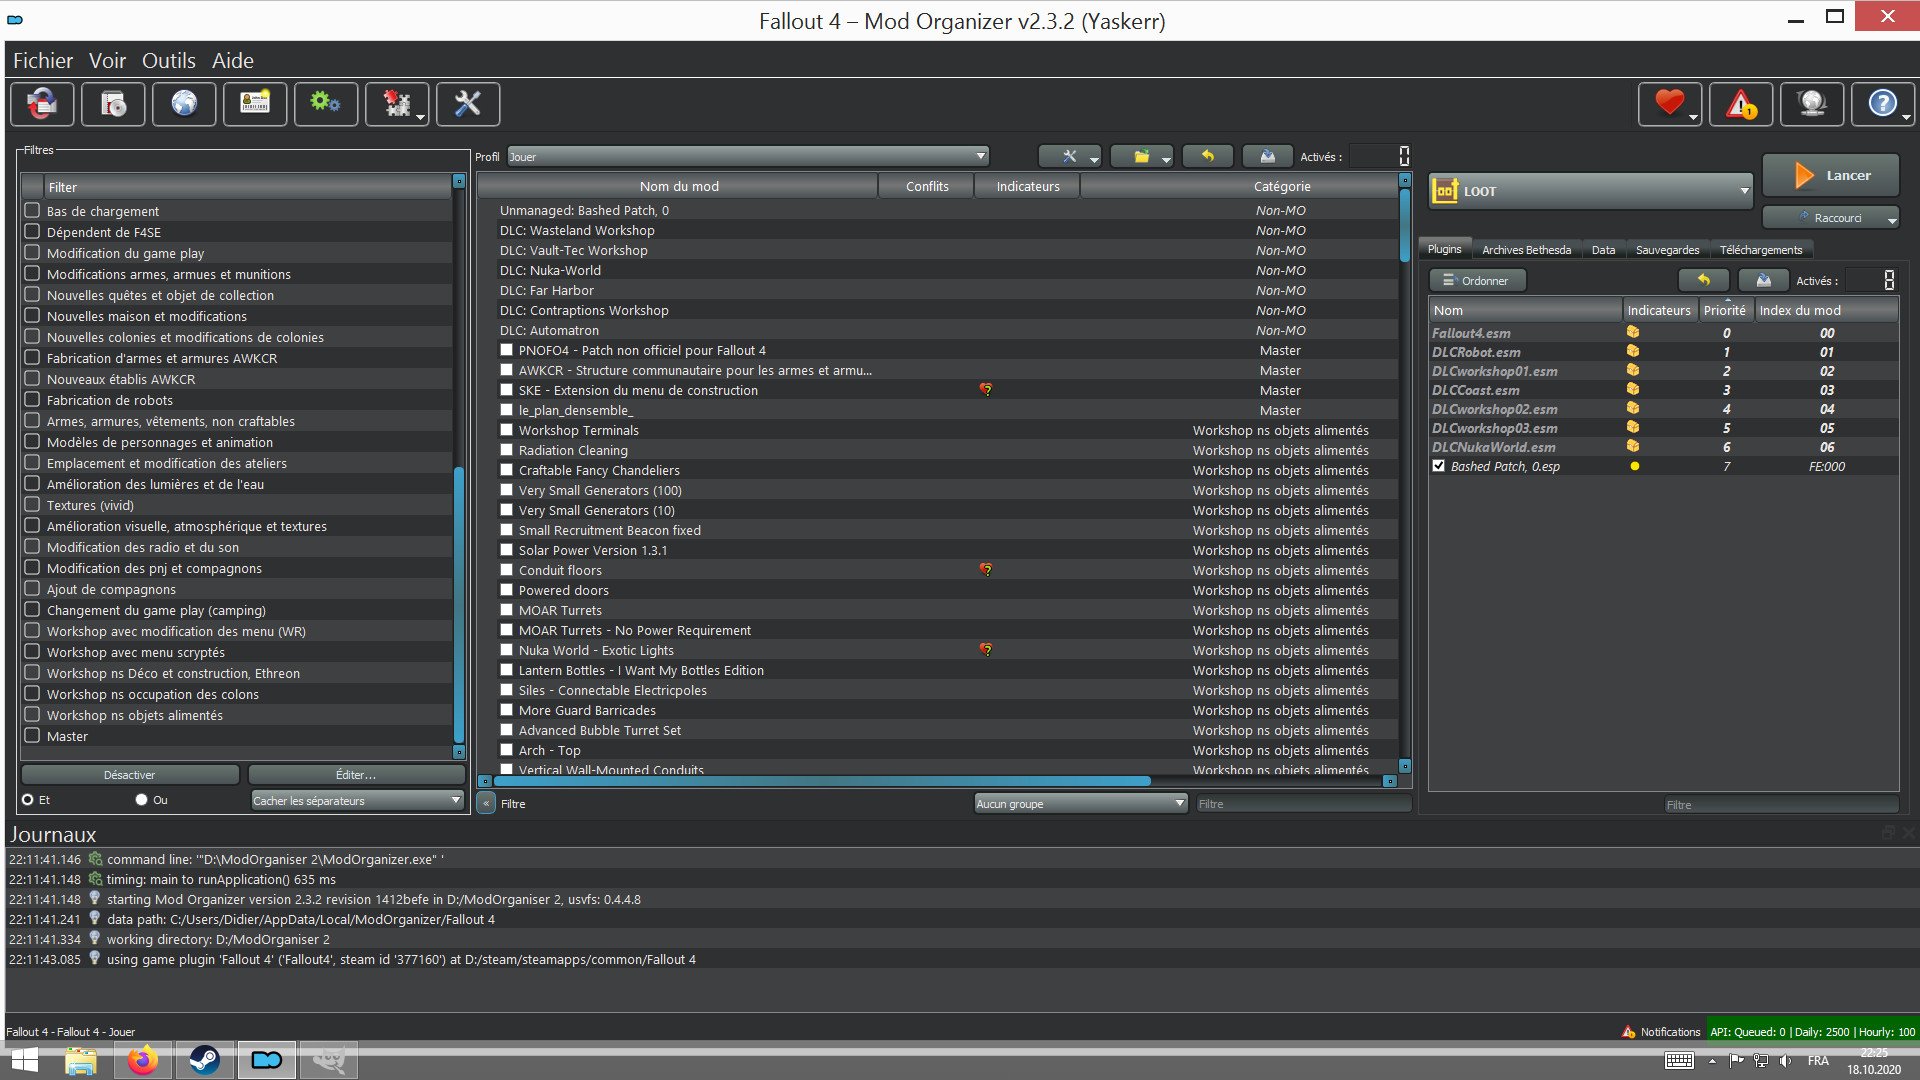
Task: Select the Et radio option
Action: [x=28, y=800]
